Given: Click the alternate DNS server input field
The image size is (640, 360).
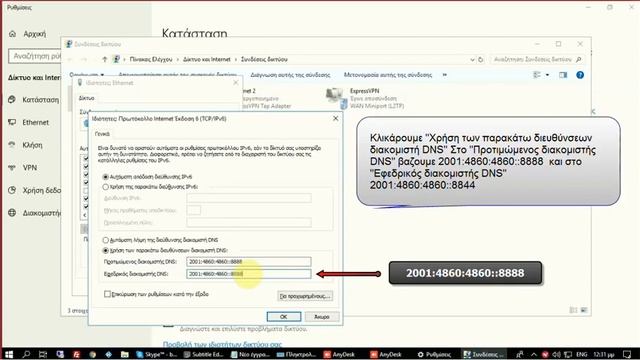Looking at the screenshot, I should point(249,274).
